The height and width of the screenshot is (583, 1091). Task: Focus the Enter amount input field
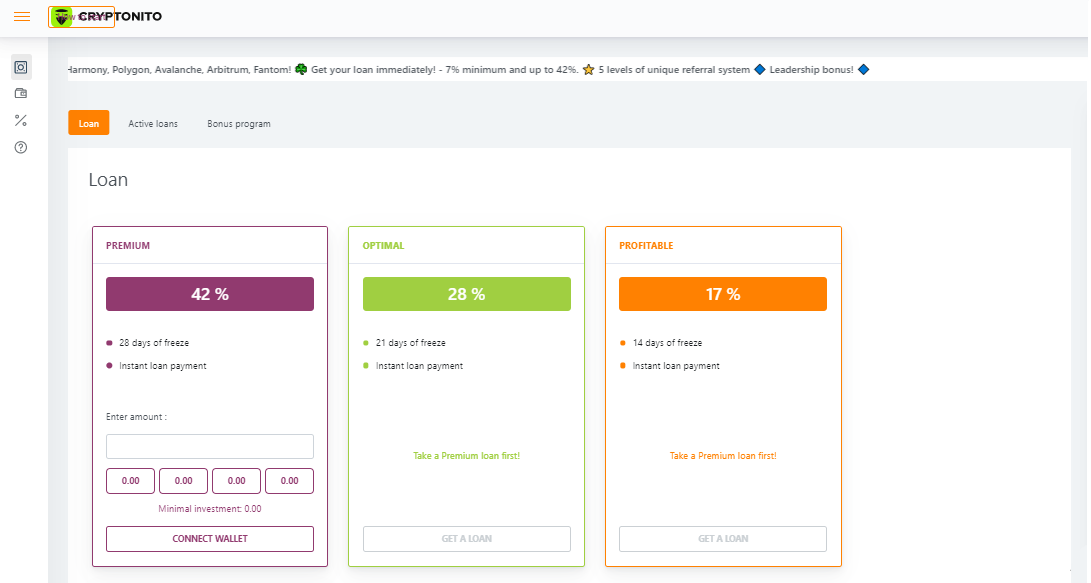[x=209, y=447]
